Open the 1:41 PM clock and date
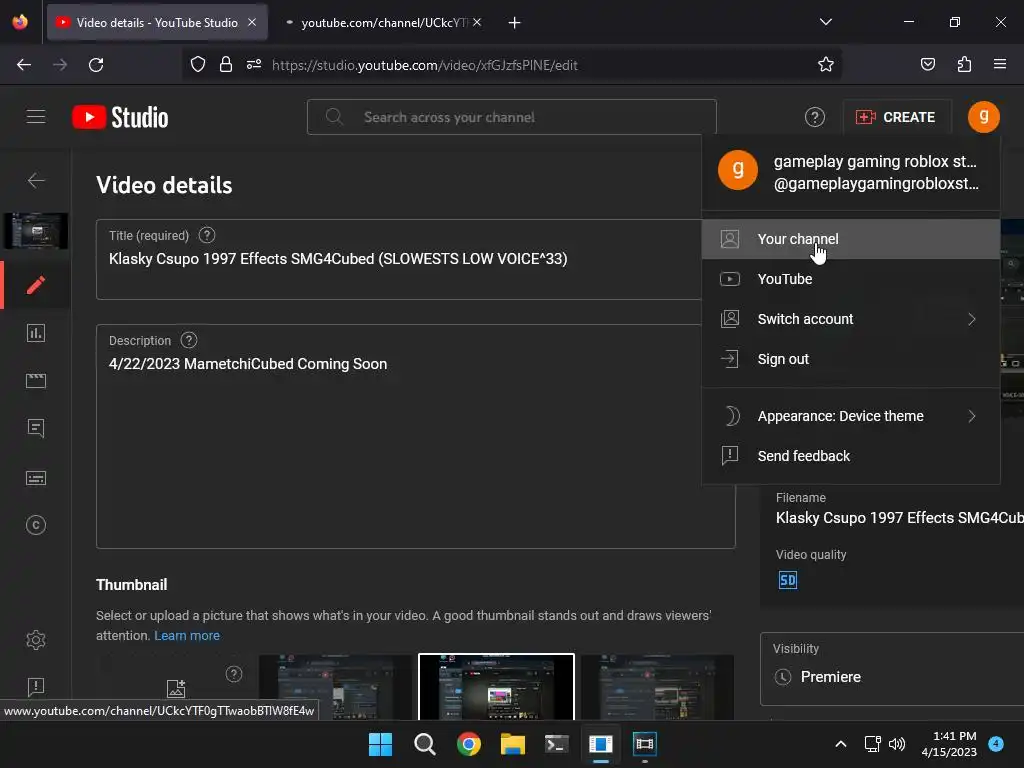Image resolution: width=1024 pixels, height=768 pixels. tap(949, 744)
